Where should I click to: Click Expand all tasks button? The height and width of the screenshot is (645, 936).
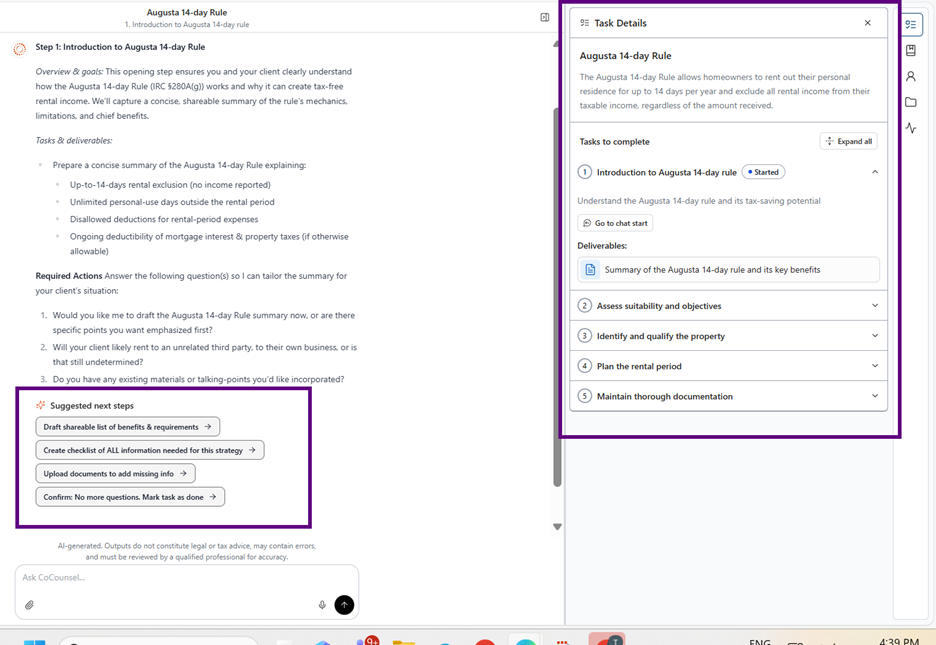click(848, 141)
